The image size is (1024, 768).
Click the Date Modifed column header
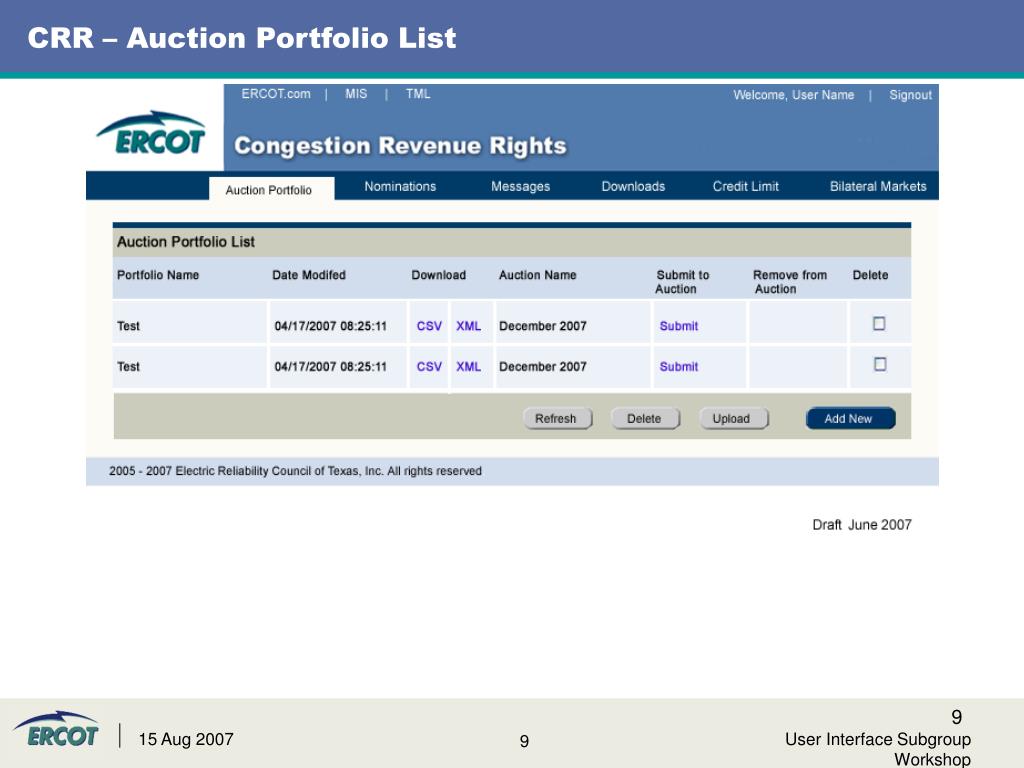pos(309,275)
